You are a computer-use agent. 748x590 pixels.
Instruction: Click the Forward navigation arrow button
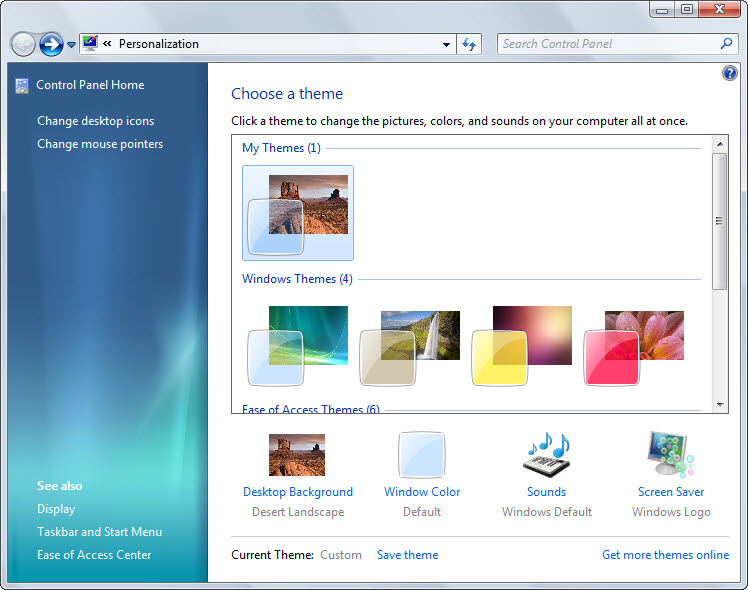click(x=51, y=44)
